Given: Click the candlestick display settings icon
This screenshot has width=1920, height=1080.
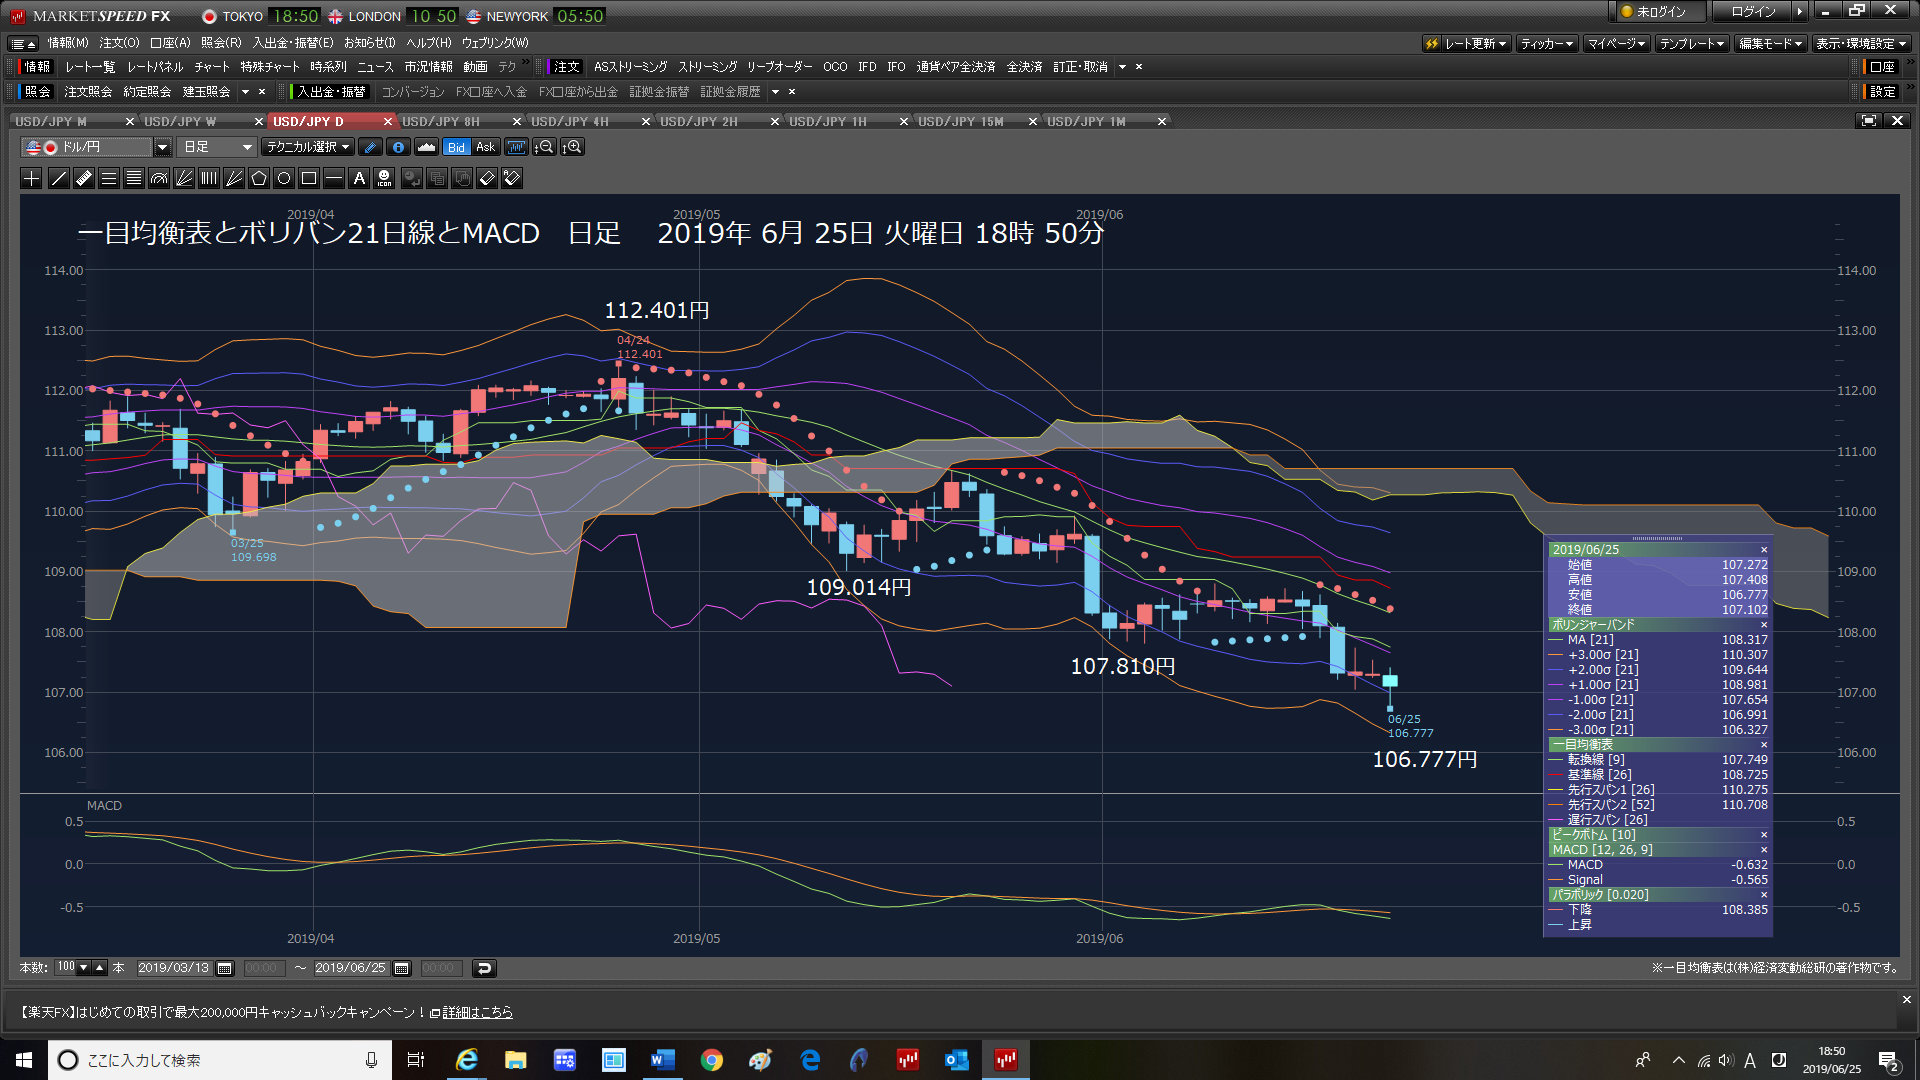Looking at the screenshot, I should point(516,147).
